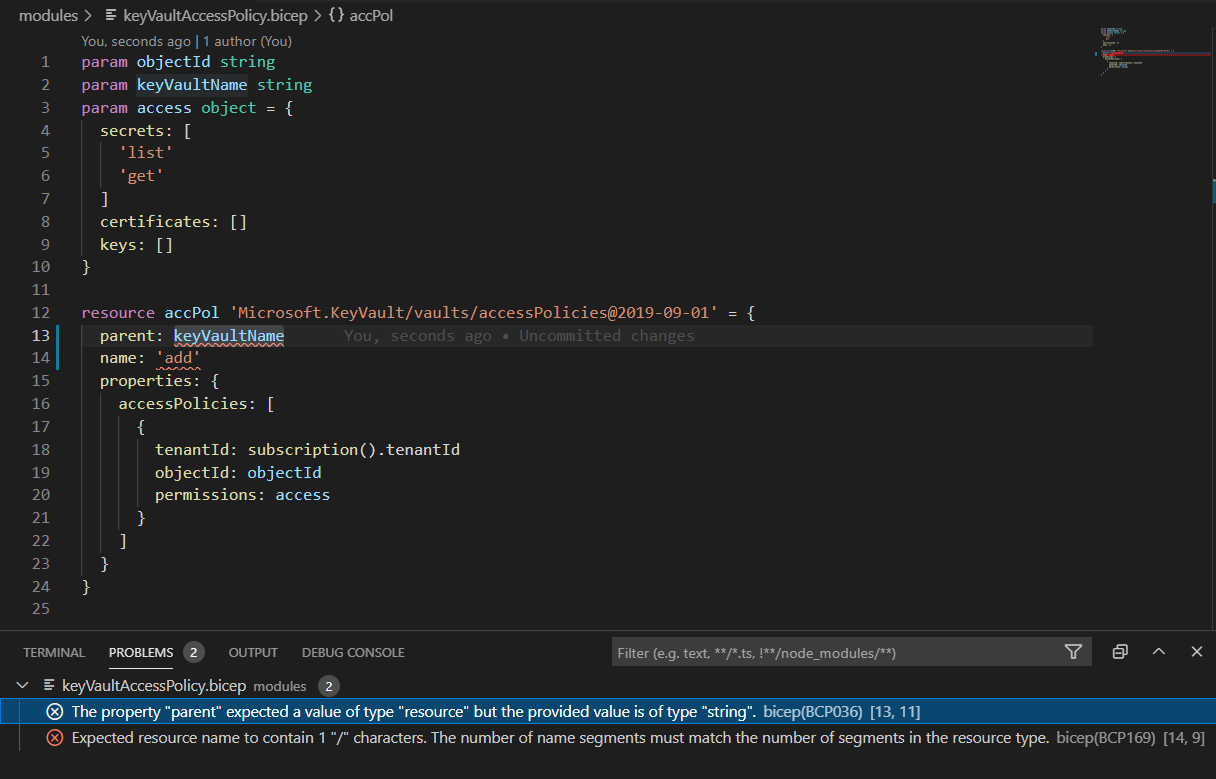The image size is (1216, 779).
Task: Click the underlined 'add' string on line 14
Action: (178, 358)
